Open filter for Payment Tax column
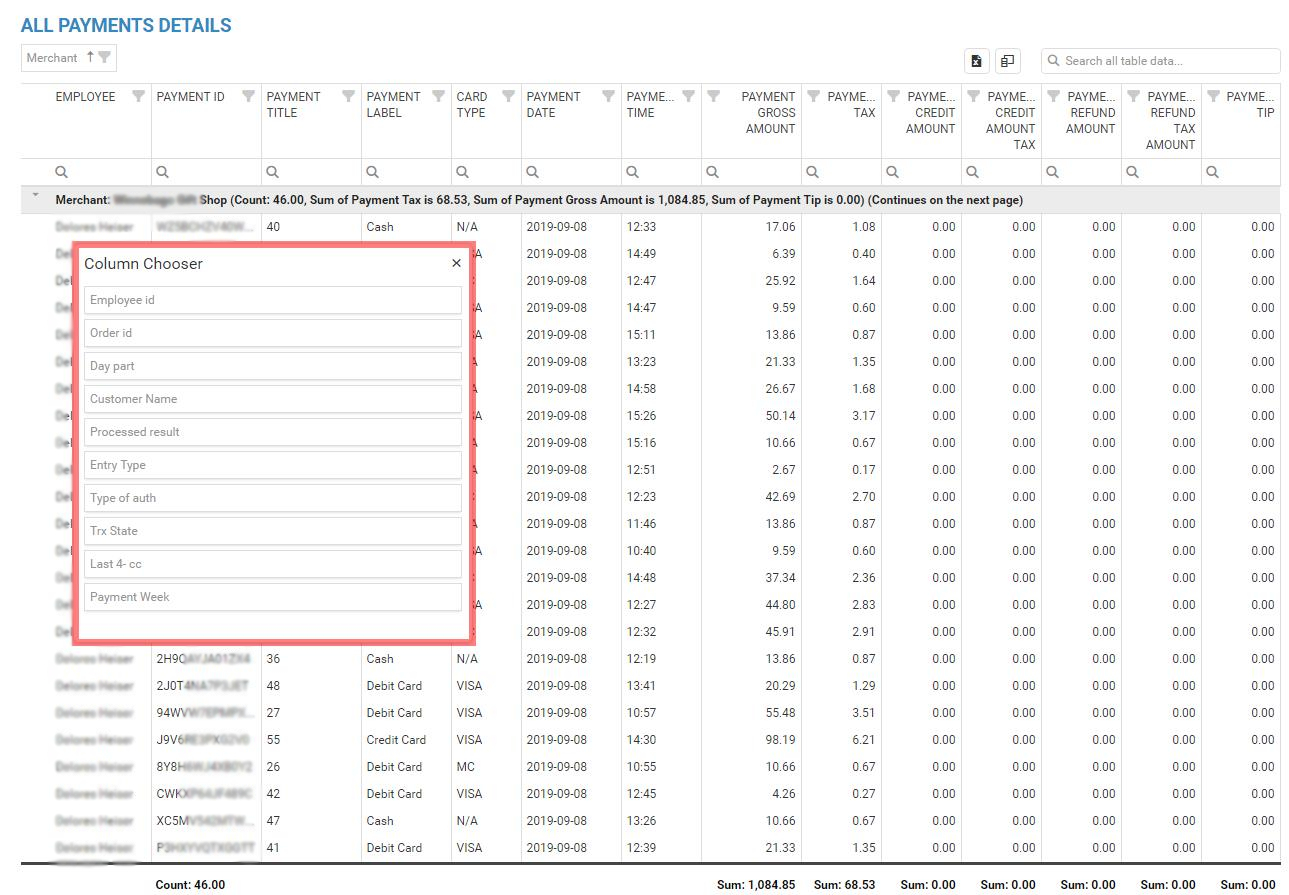 [x=814, y=97]
